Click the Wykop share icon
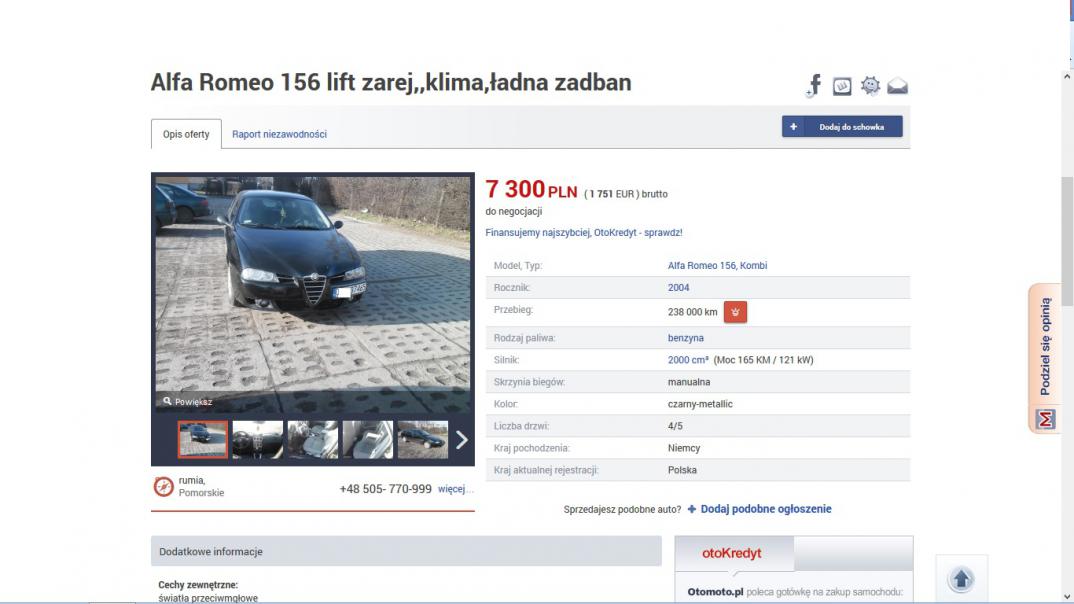The width and height of the screenshot is (1074, 604). (842, 86)
